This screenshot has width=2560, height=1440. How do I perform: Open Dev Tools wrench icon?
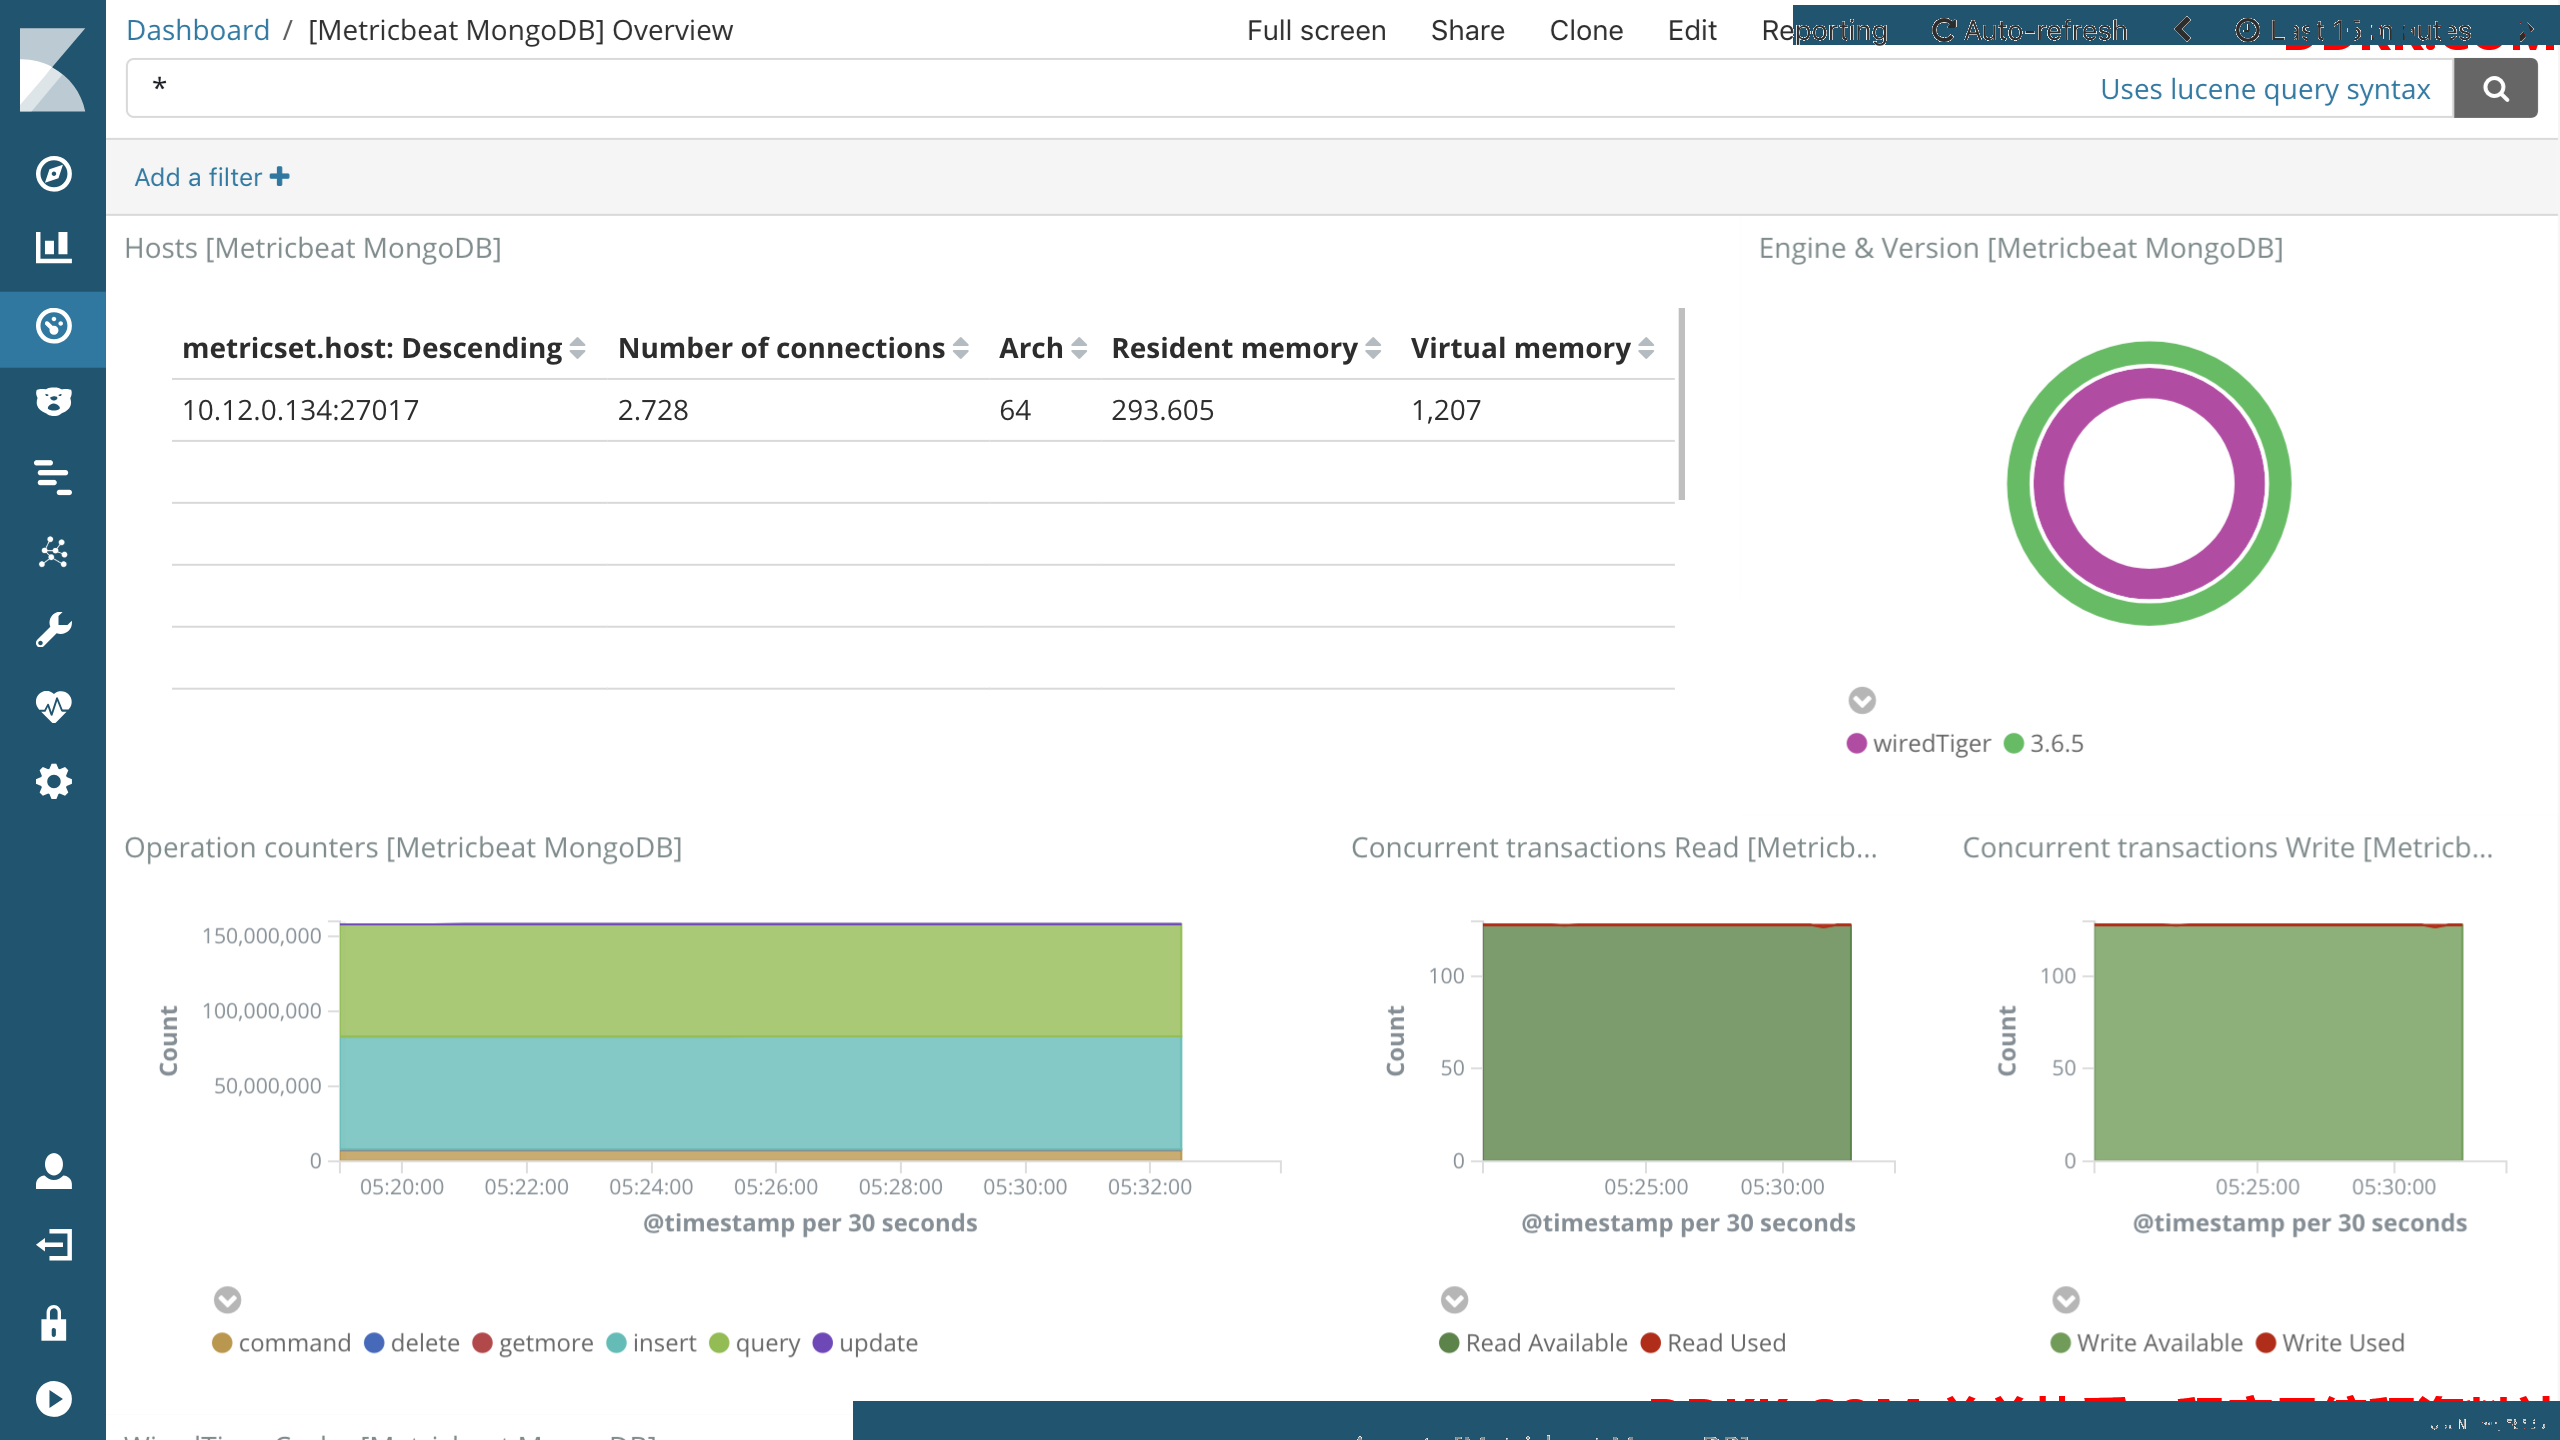point(53,630)
